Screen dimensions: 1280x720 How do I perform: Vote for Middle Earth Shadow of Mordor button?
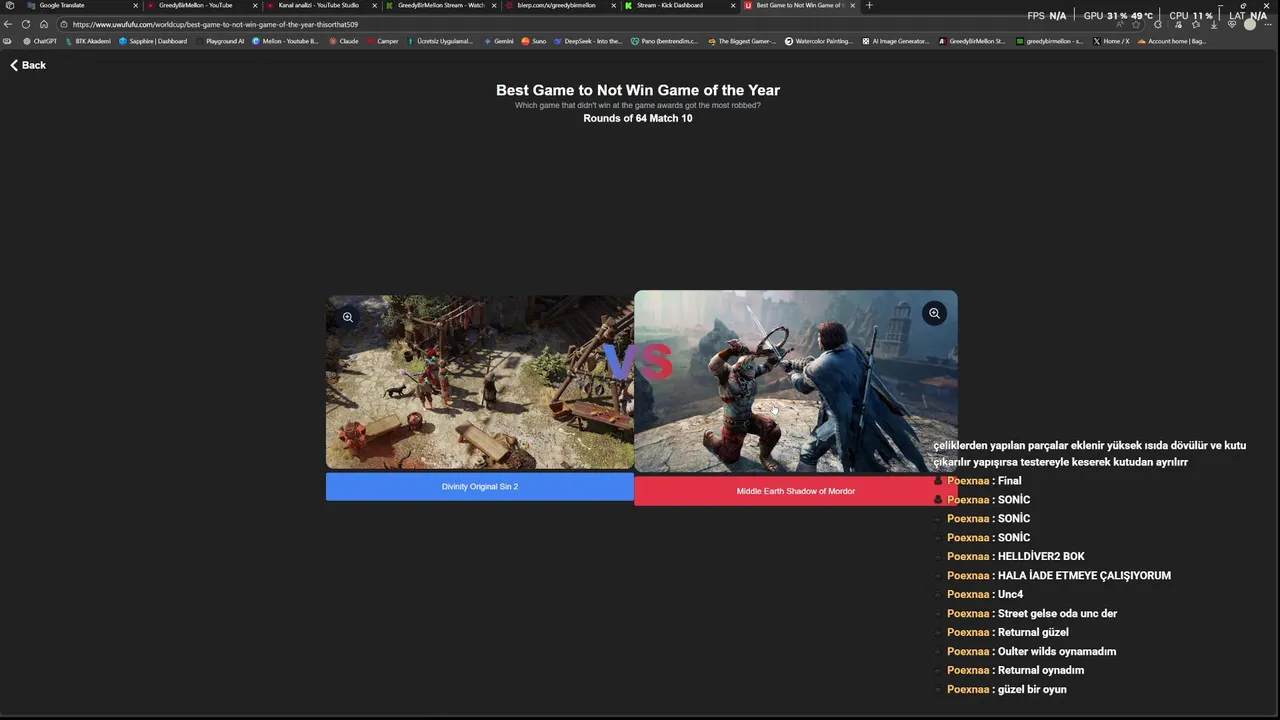795,491
